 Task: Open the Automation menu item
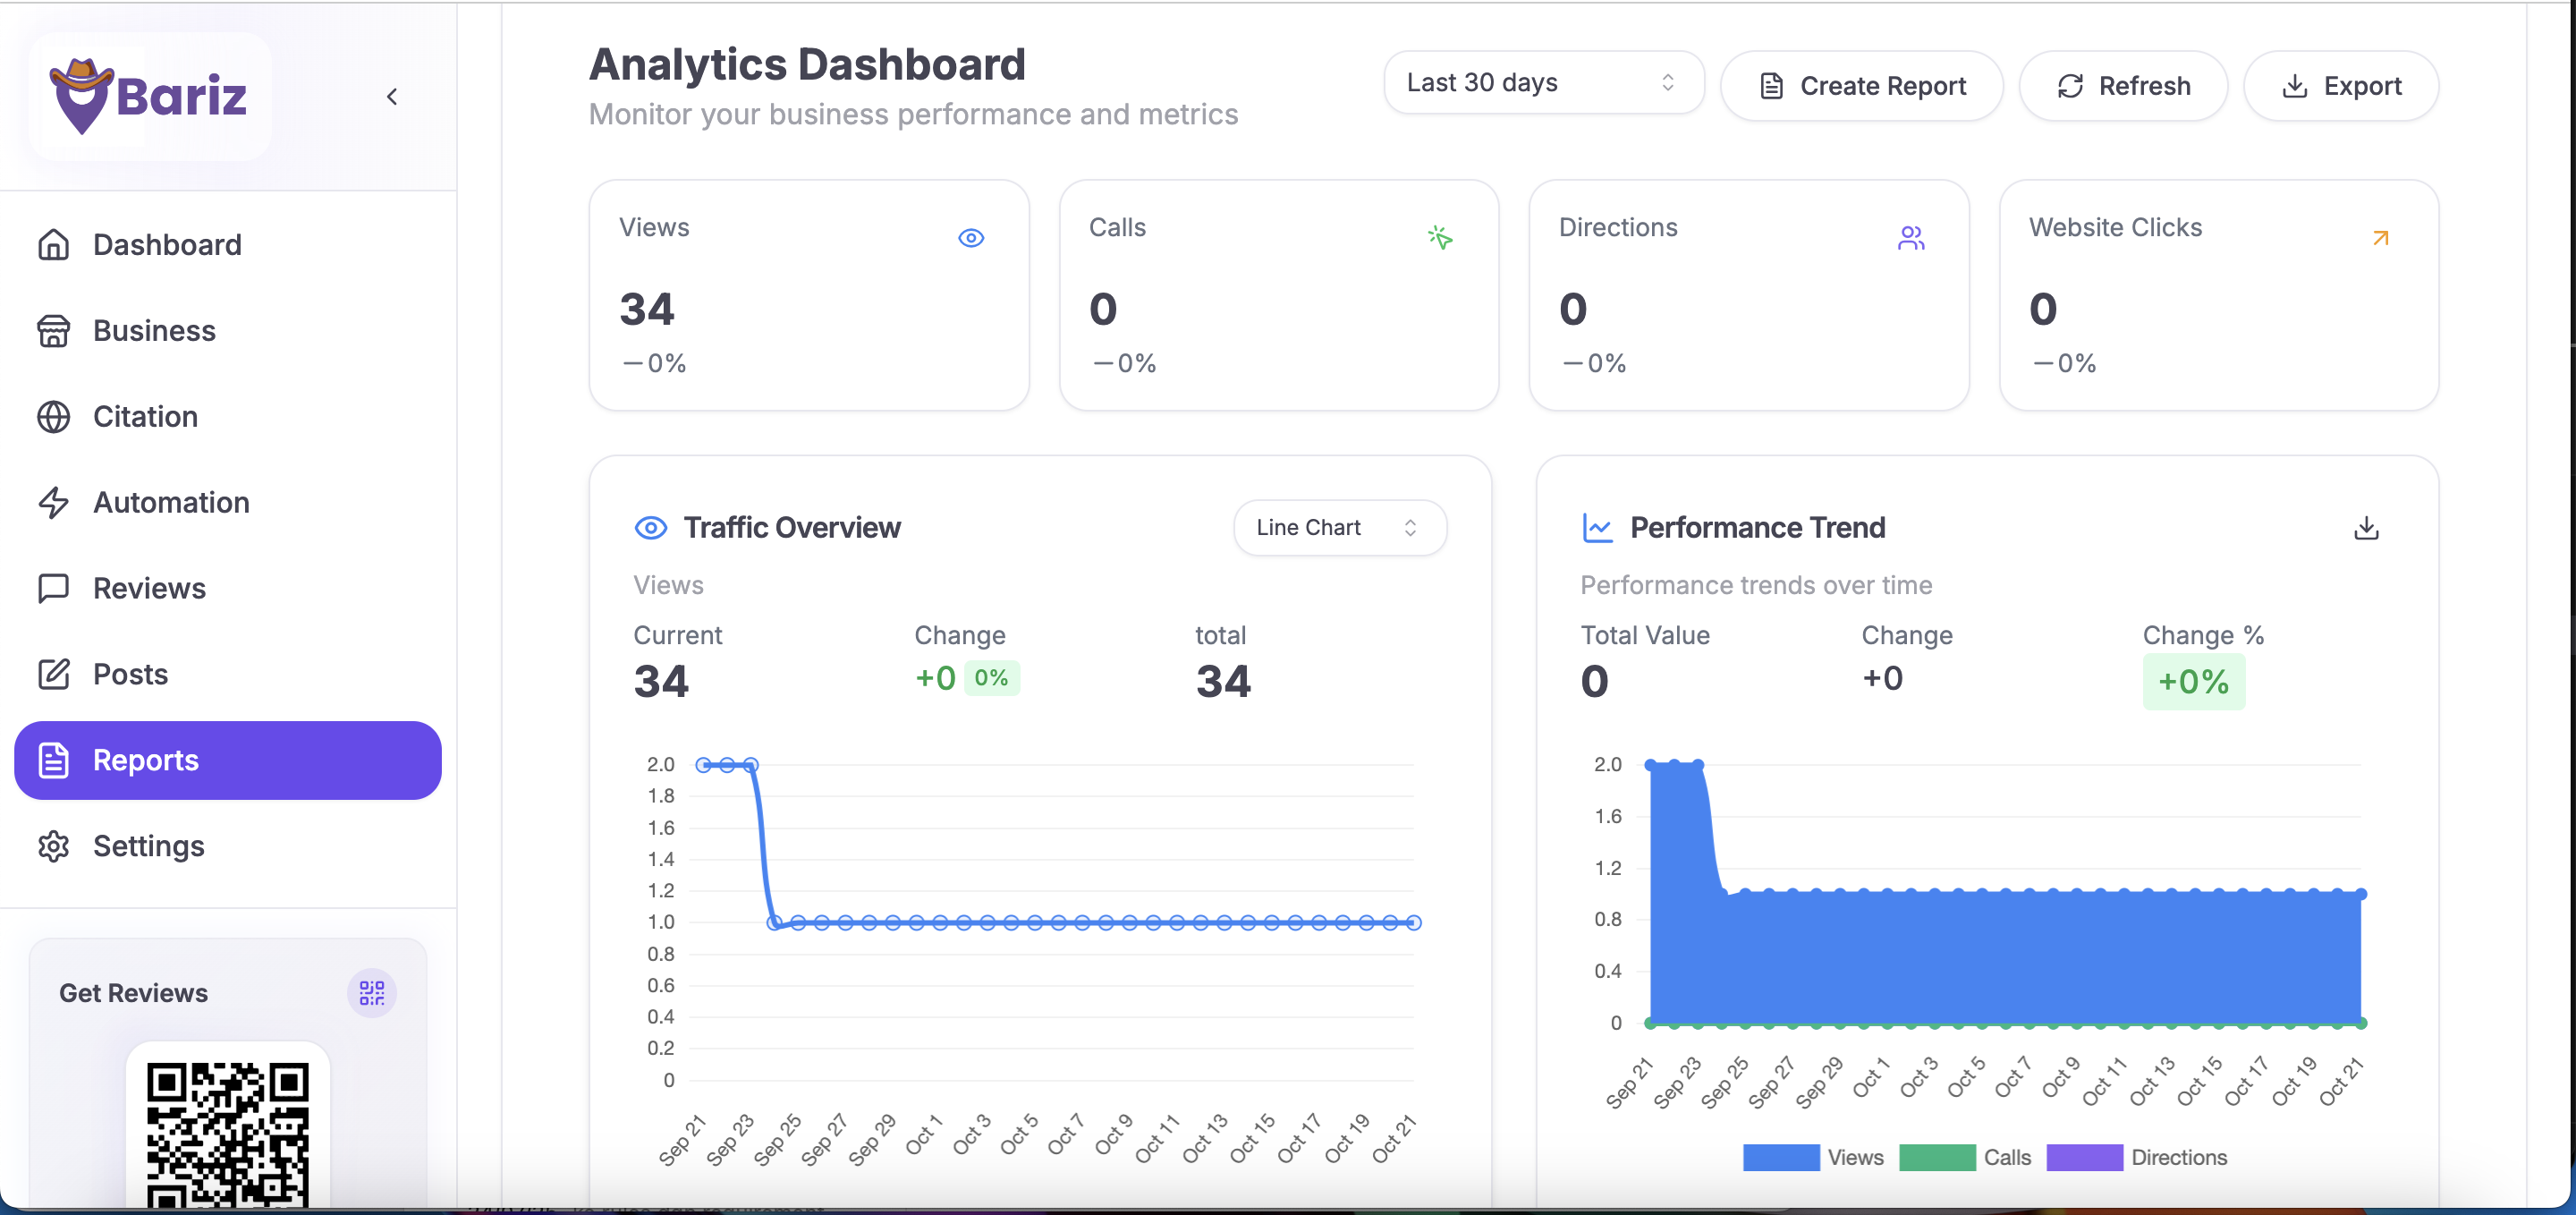pos(171,502)
